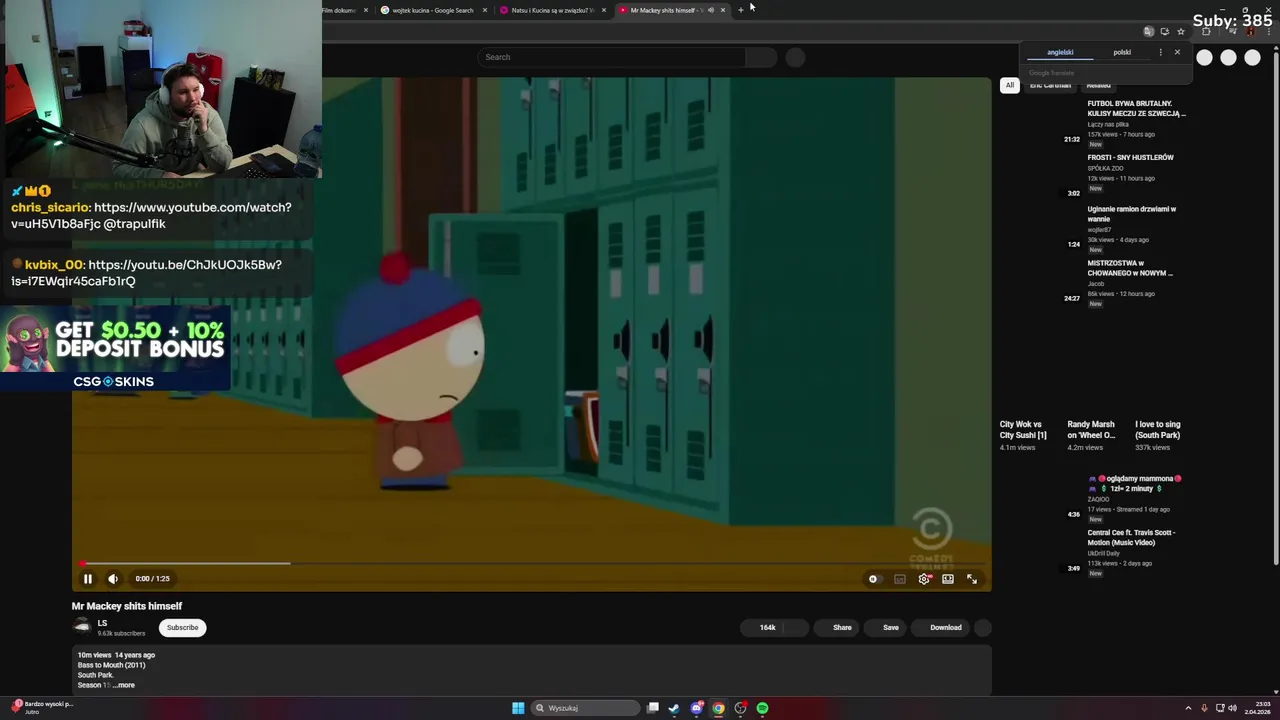This screenshot has height=720, width=1280.
Task: Select the All filter chip
Action: coord(1010,85)
